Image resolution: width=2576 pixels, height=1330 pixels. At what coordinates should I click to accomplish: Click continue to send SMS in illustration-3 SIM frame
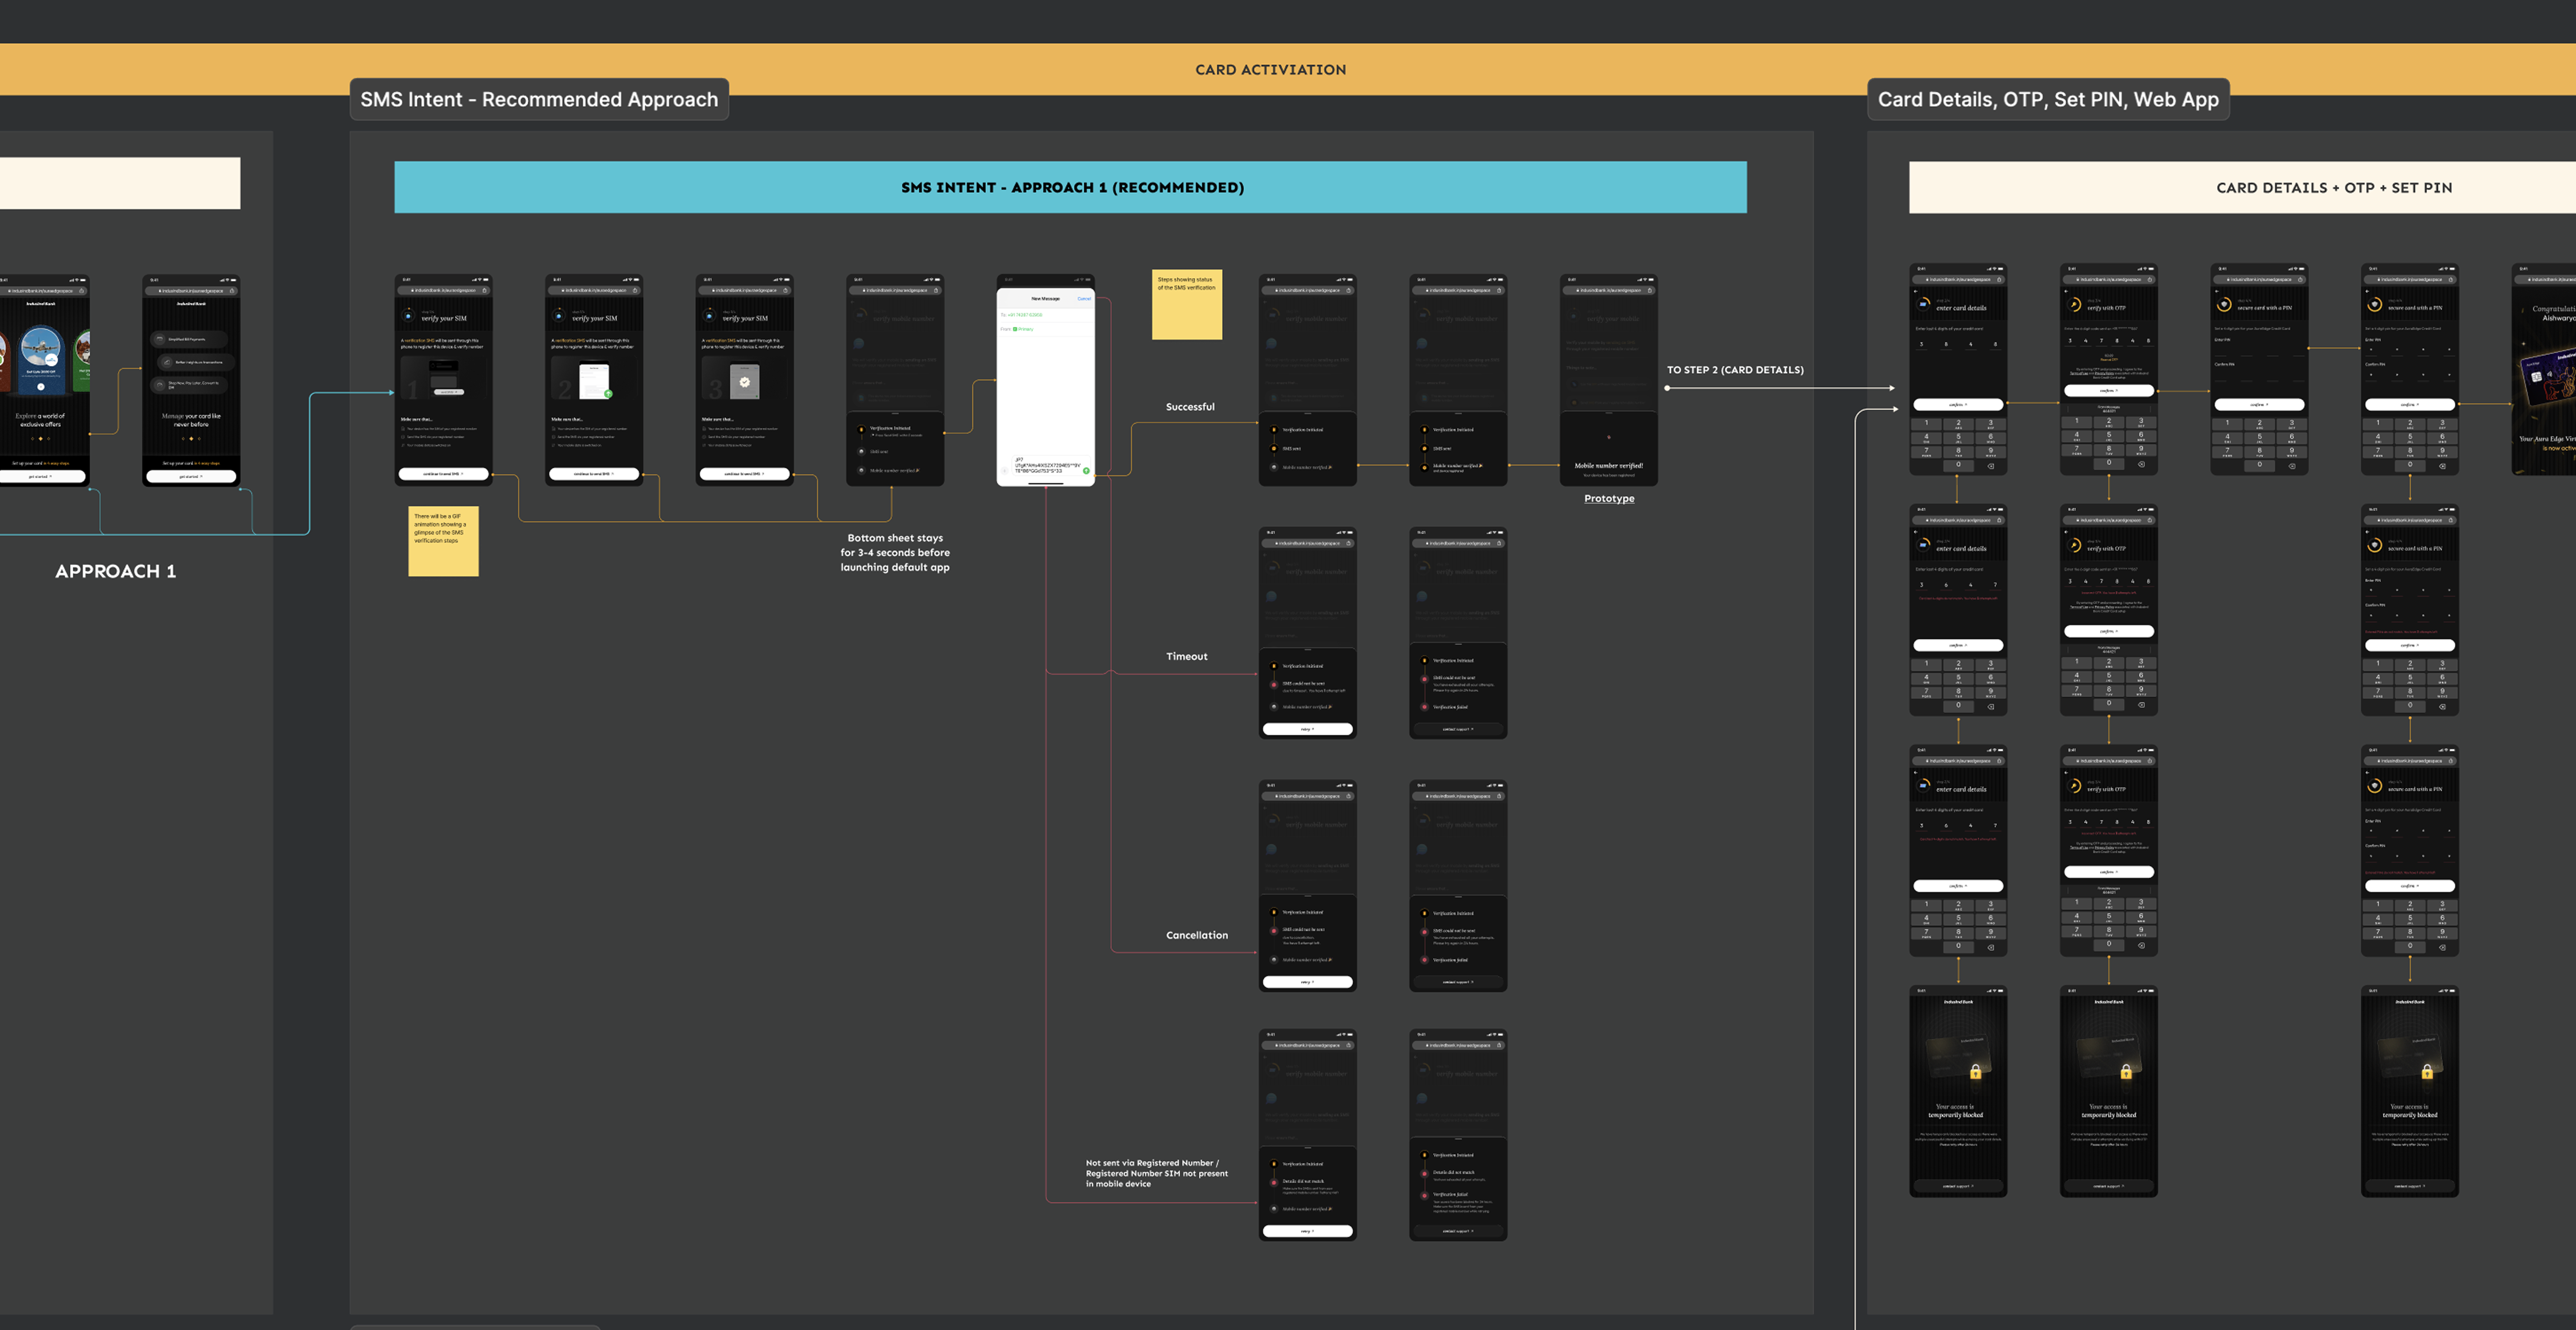pyautogui.click(x=745, y=474)
